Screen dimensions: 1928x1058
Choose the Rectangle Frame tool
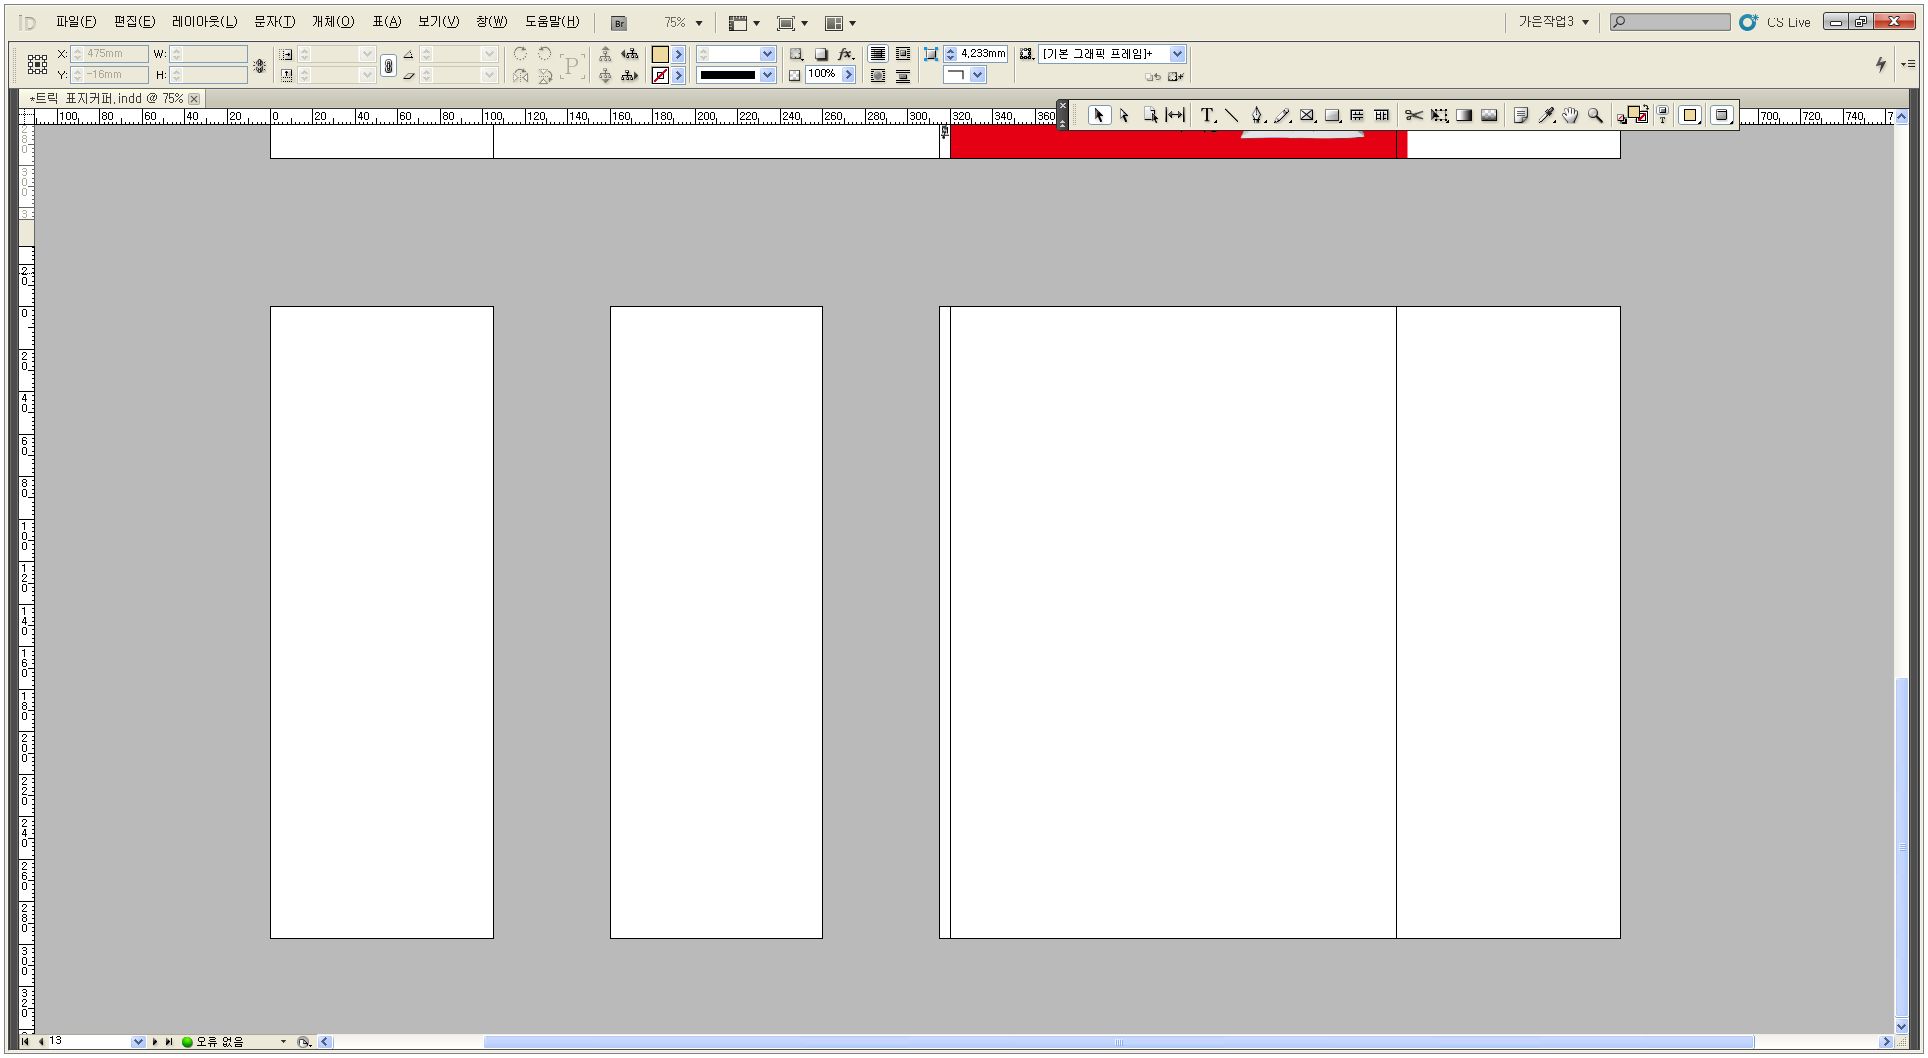1307,116
